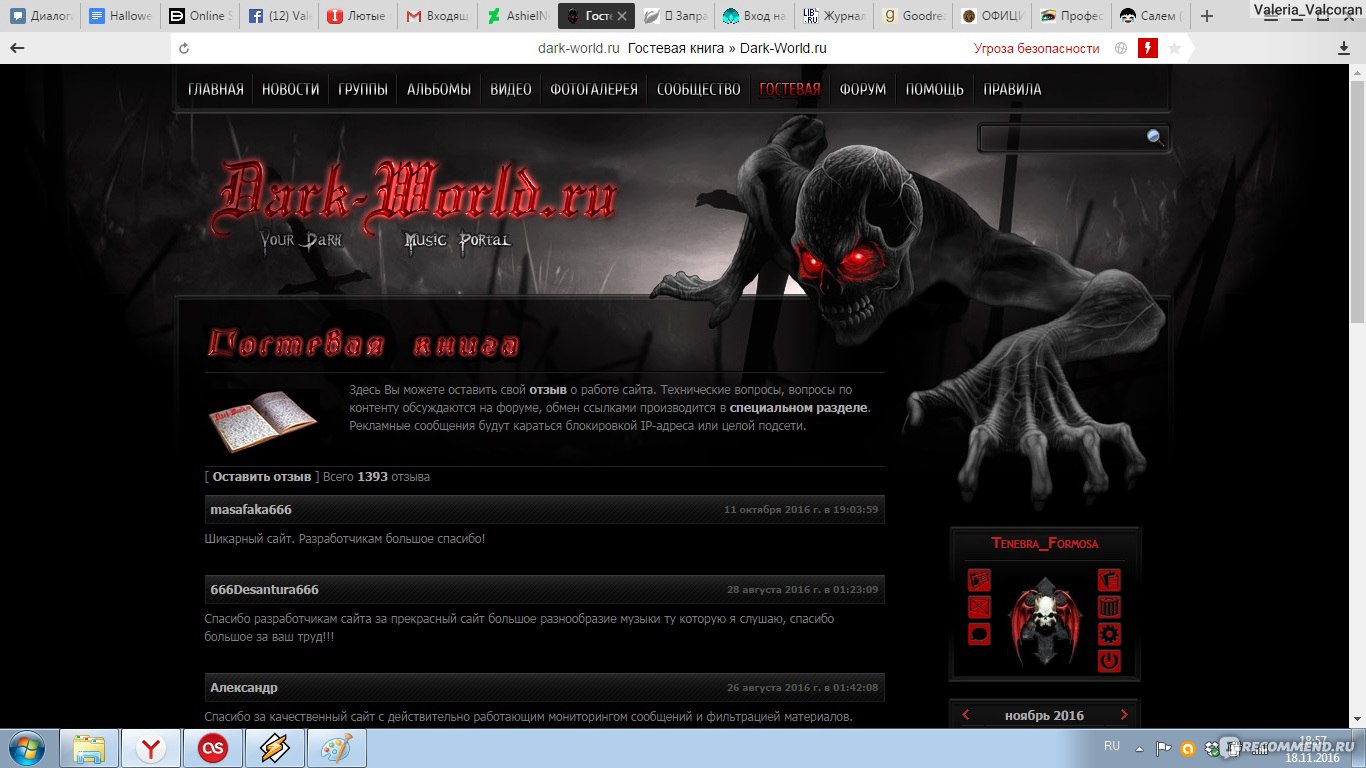Open profile settings gear icon
Image resolution: width=1366 pixels, height=768 pixels.
coord(1109,634)
